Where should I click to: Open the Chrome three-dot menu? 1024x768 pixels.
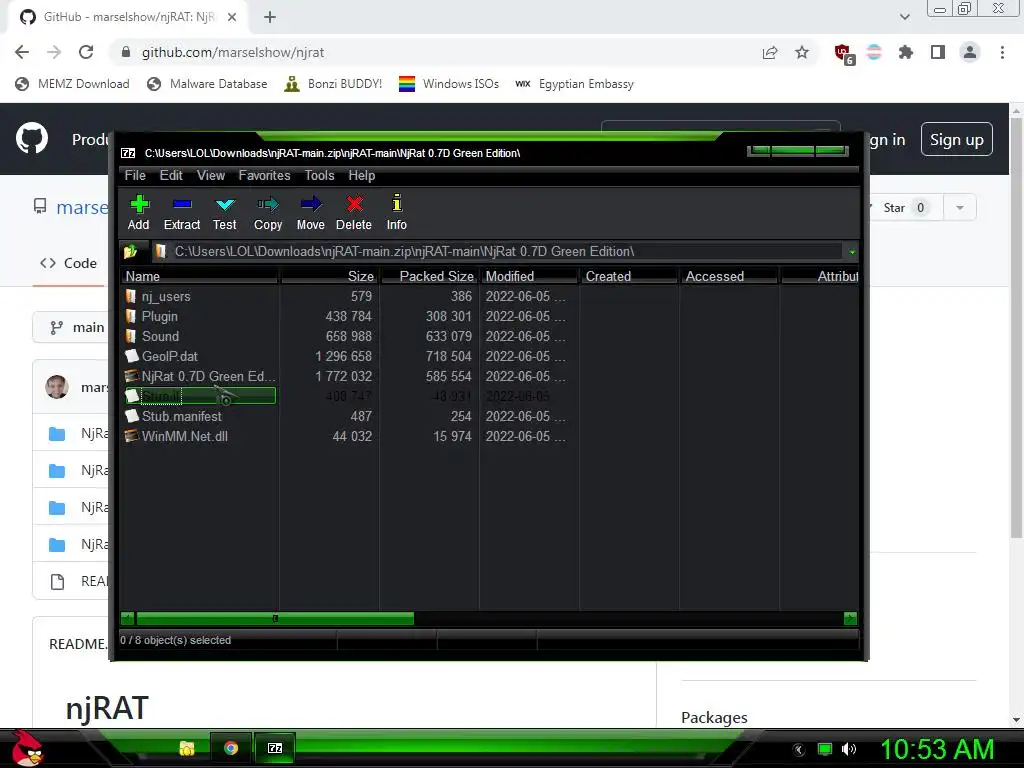(x=1002, y=52)
